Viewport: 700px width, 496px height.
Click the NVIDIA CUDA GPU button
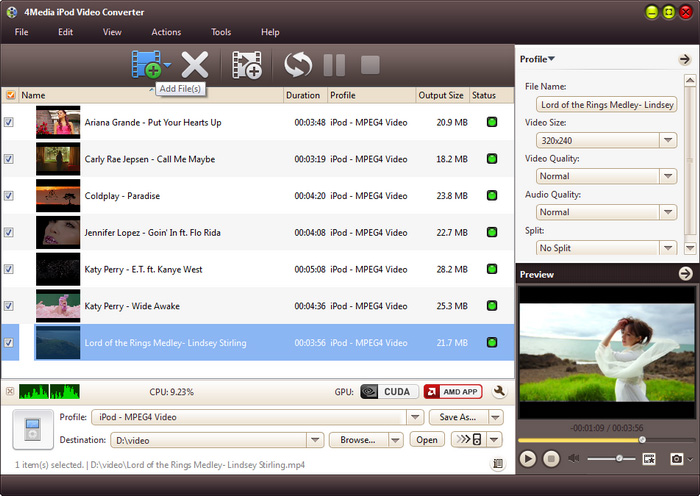pyautogui.click(x=387, y=392)
